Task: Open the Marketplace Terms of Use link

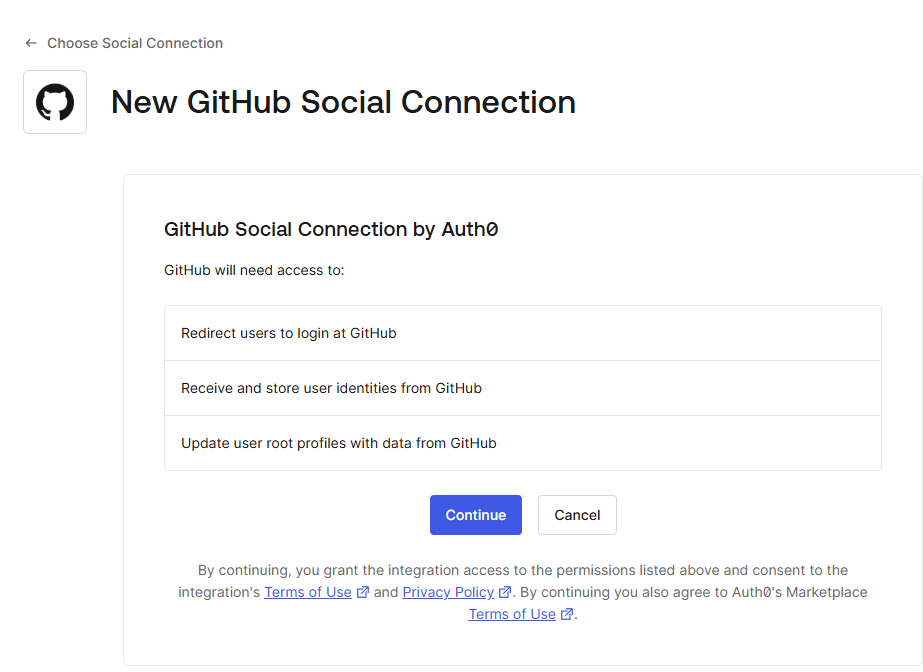Action: tap(512, 614)
